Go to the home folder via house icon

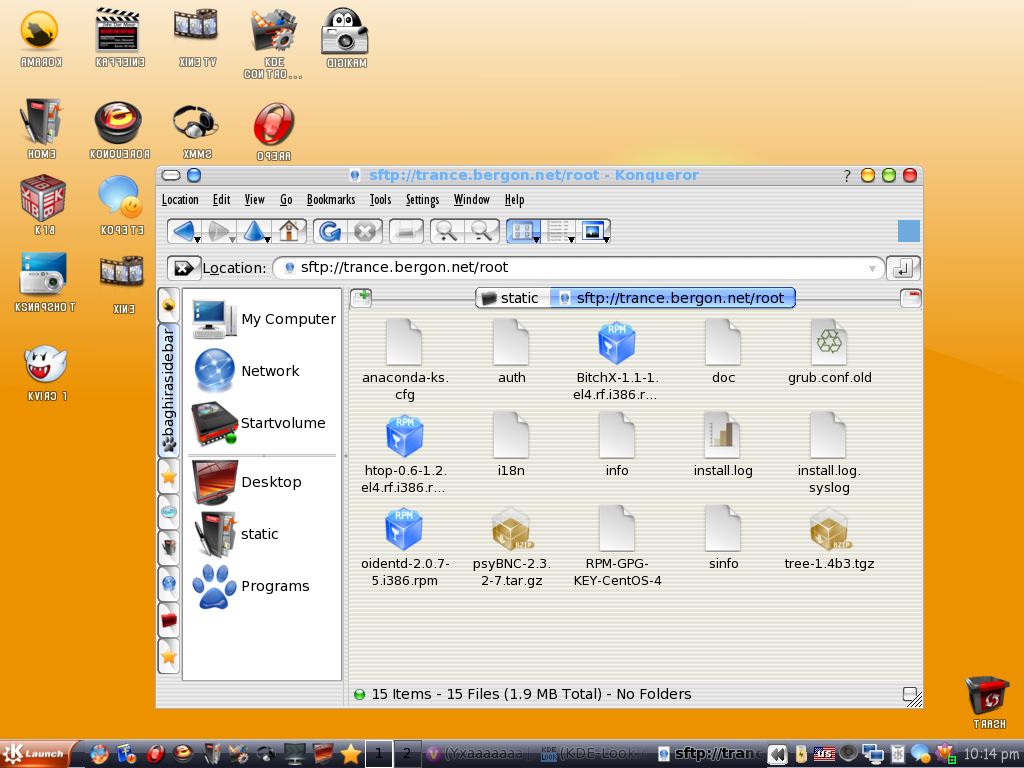click(x=289, y=231)
